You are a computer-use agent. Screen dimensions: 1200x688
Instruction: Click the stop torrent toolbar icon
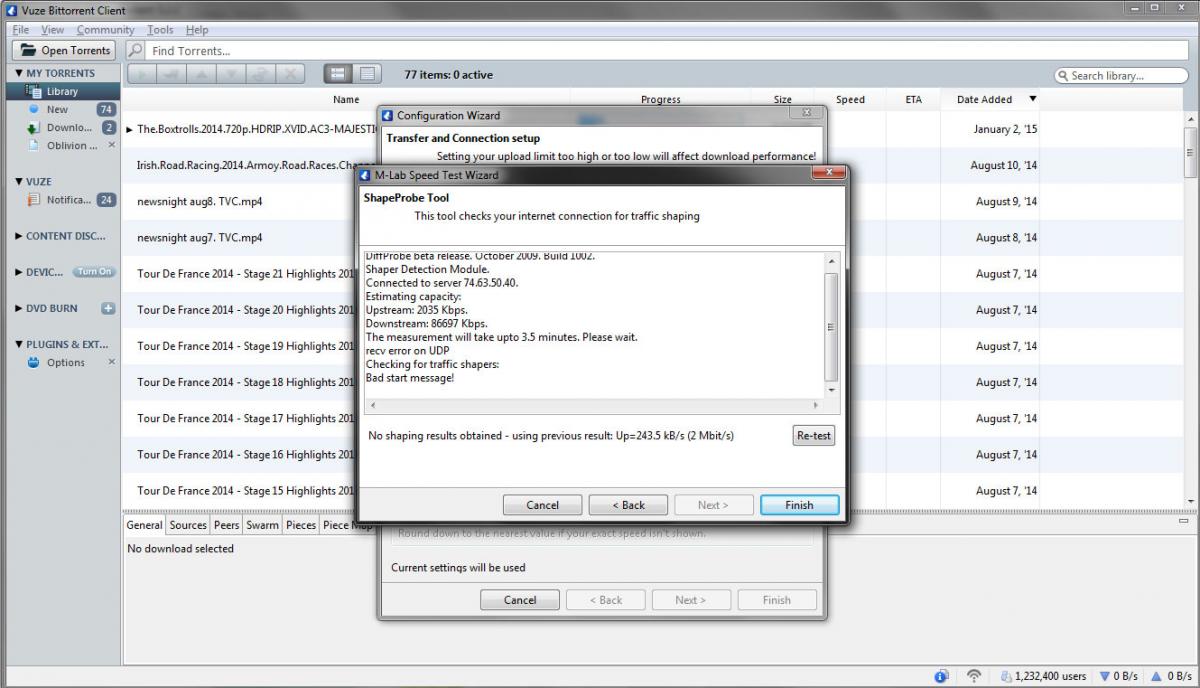(170, 74)
